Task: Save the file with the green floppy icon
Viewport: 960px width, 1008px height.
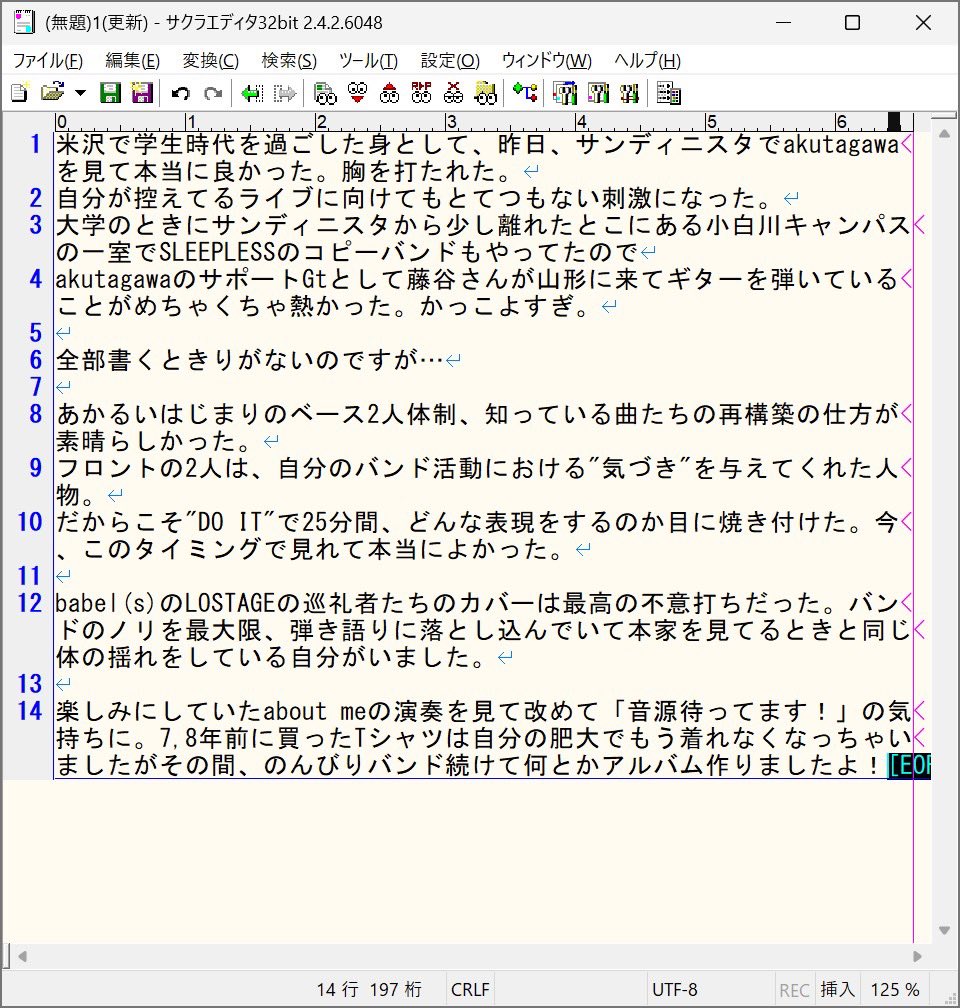Action: pos(111,93)
